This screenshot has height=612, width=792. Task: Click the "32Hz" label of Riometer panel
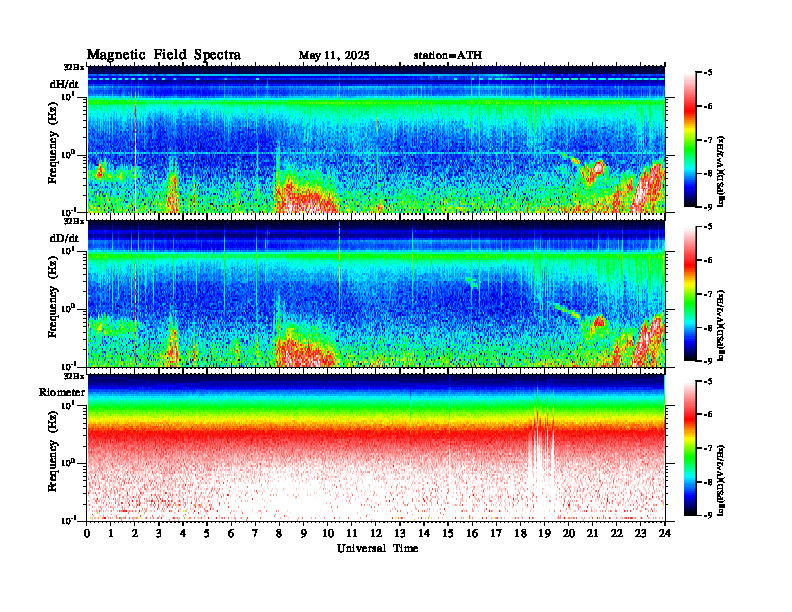tap(74, 376)
